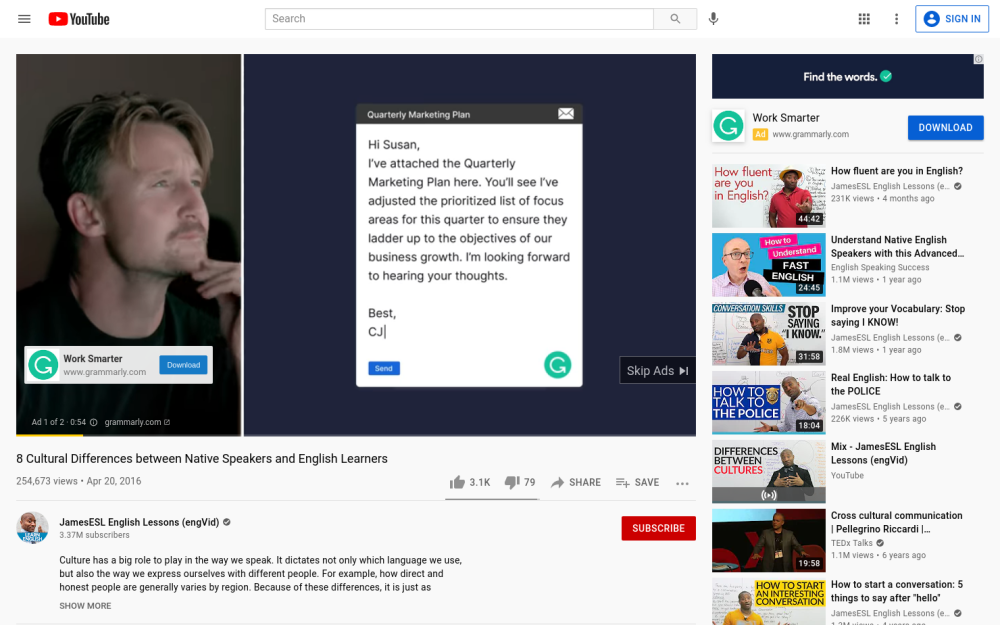This screenshot has height=625, width=1000.
Task: Click the Grammarly logo in ad overlay
Action: pyautogui.click(x=43, y=365)
